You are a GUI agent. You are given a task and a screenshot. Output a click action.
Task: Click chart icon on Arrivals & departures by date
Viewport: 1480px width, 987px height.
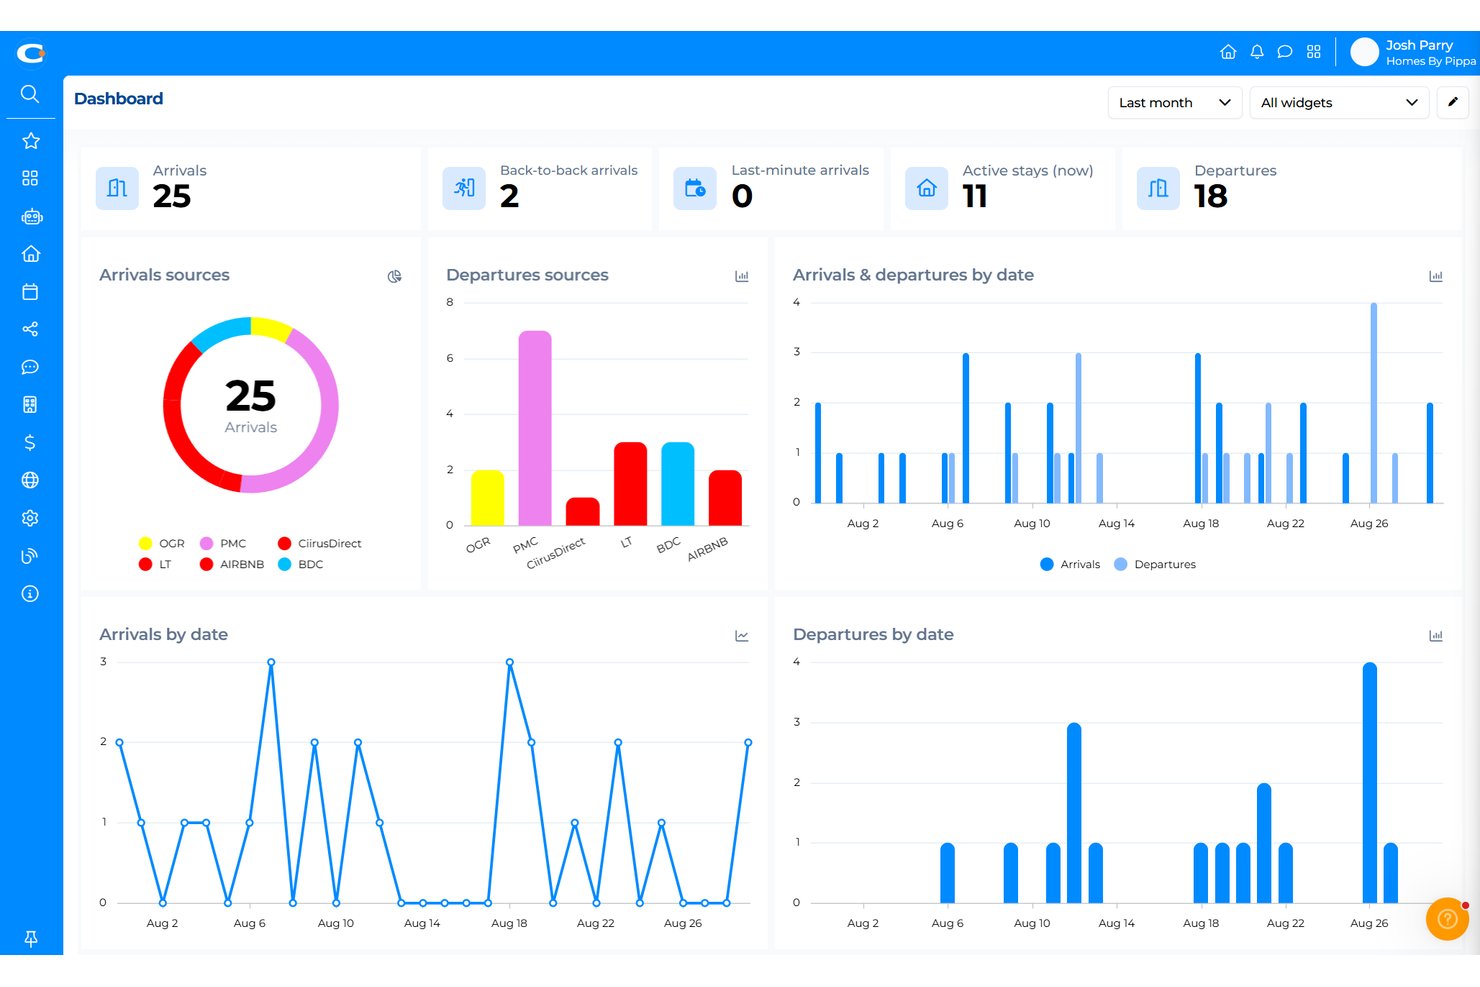(x=1436, y=276)
